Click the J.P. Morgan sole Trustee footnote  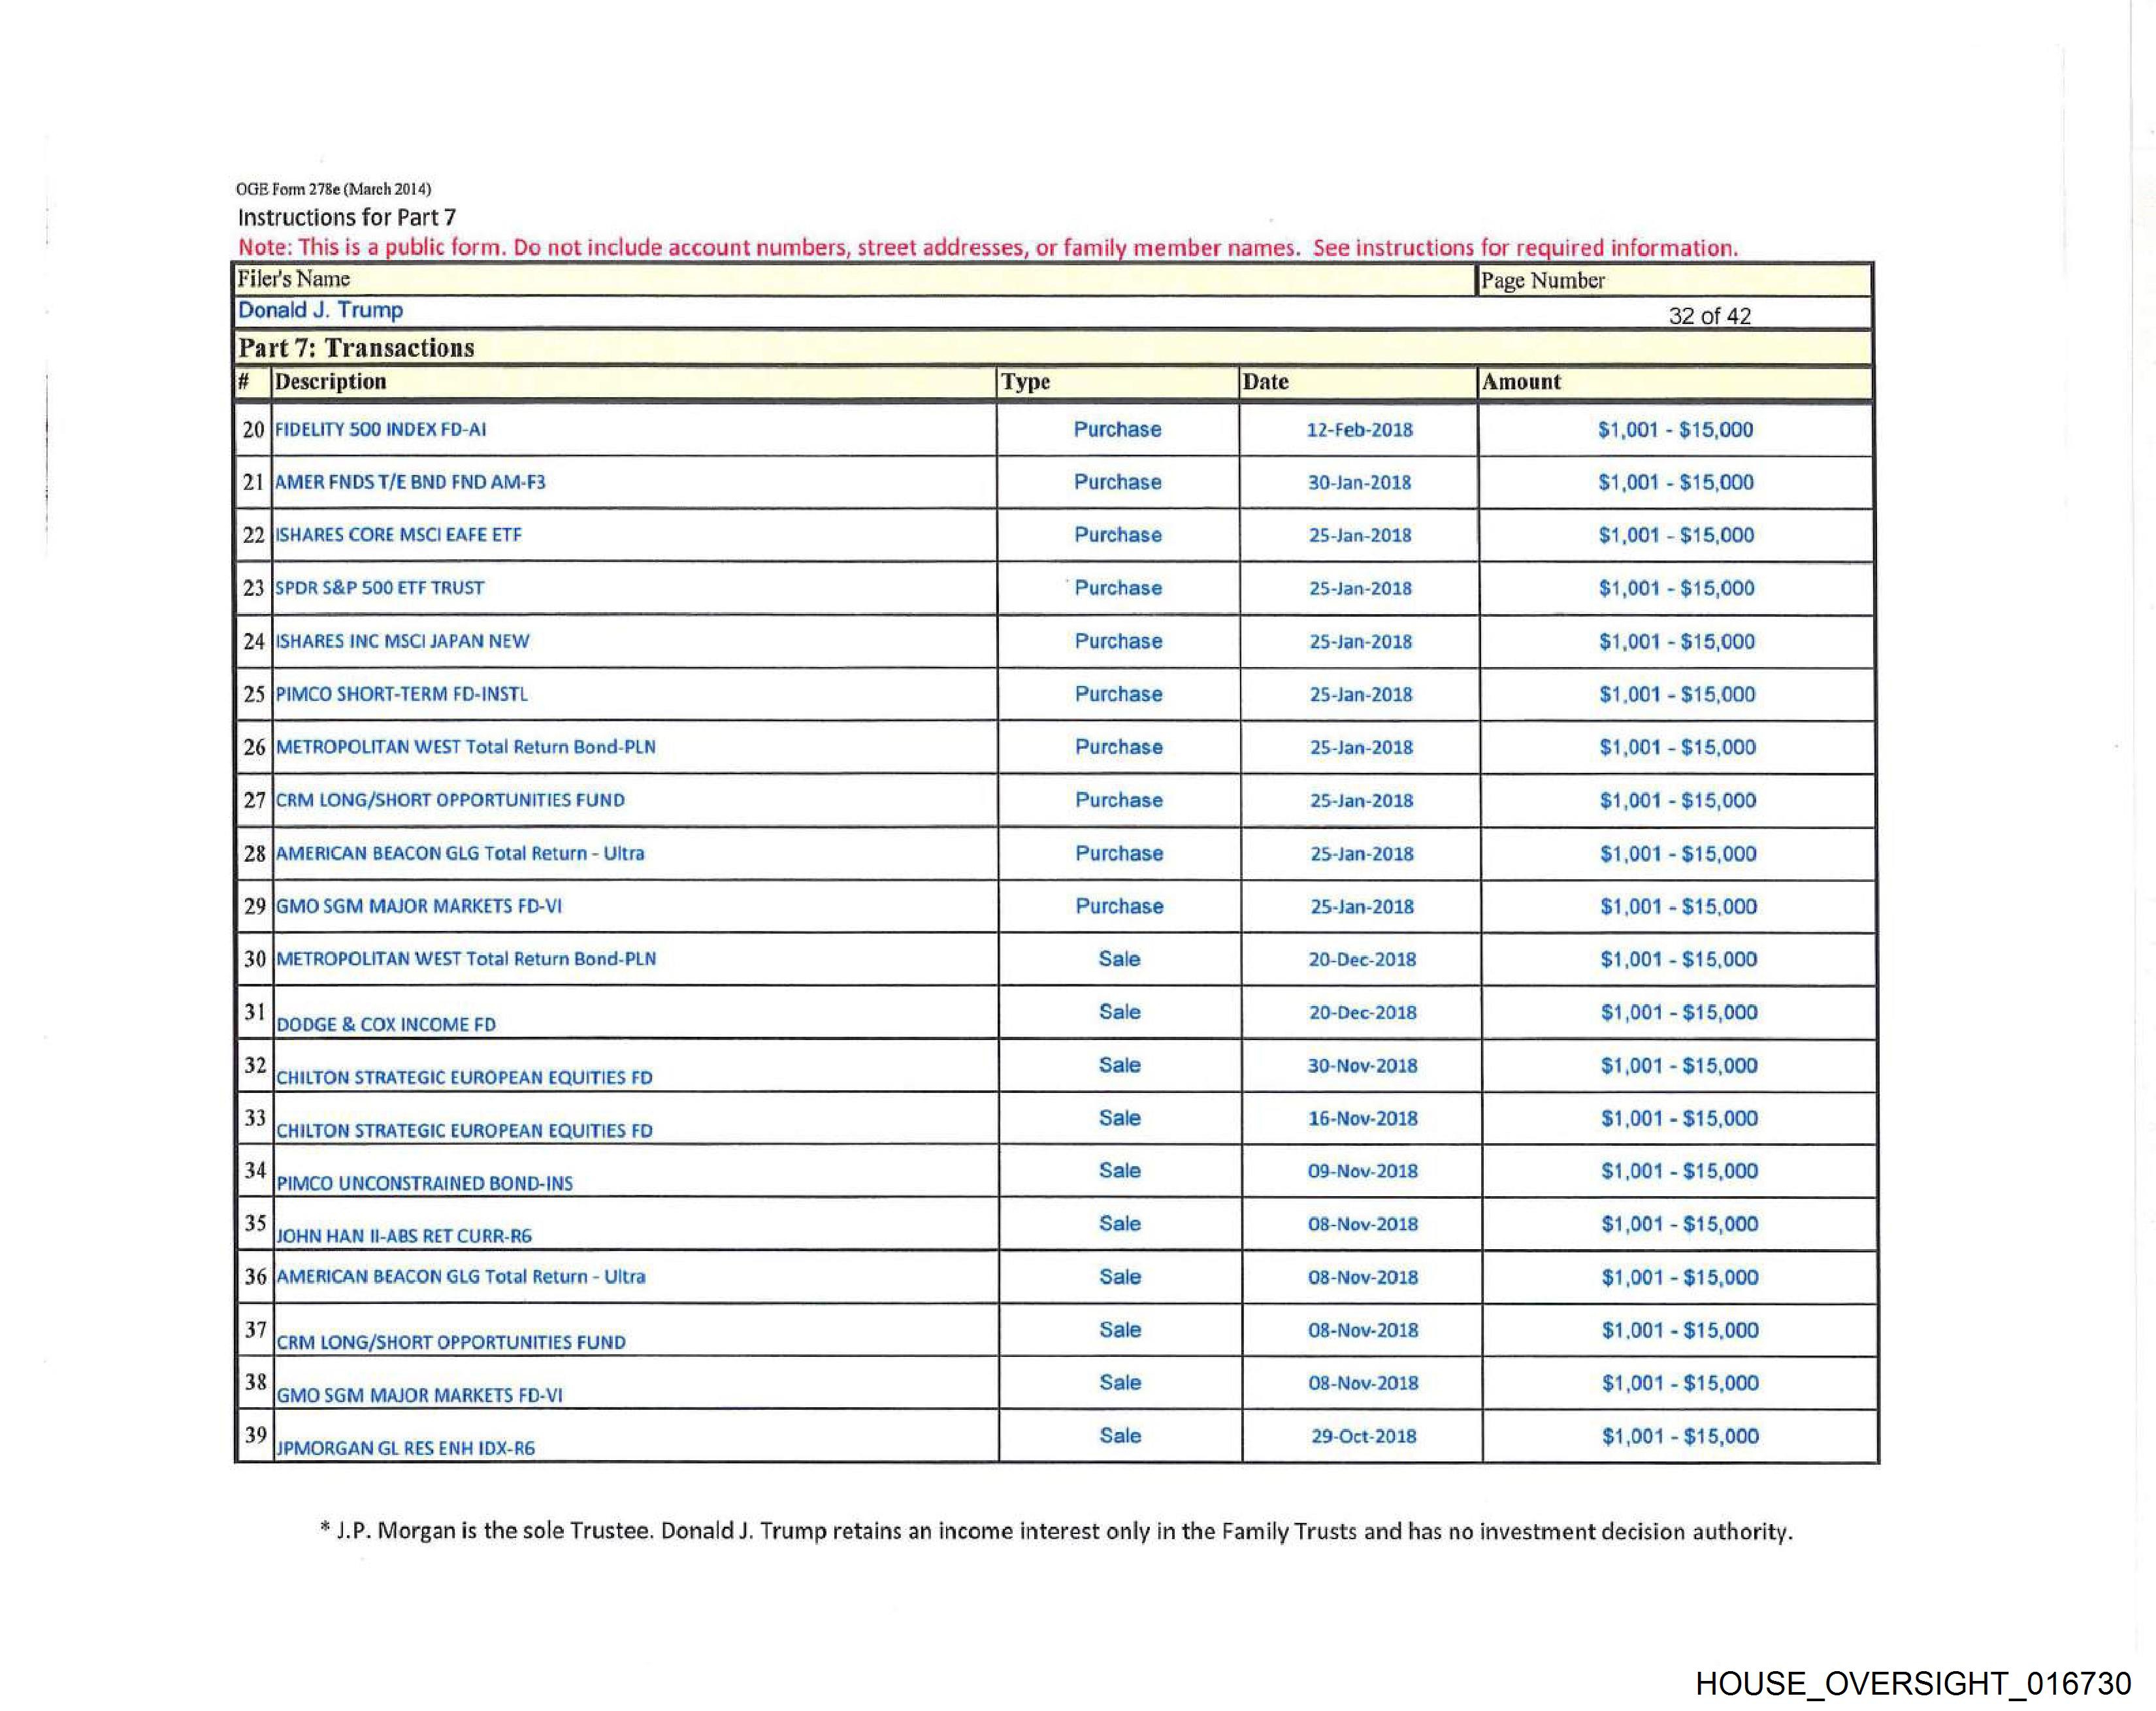pyautogui.click(x=1056, y=1531)
